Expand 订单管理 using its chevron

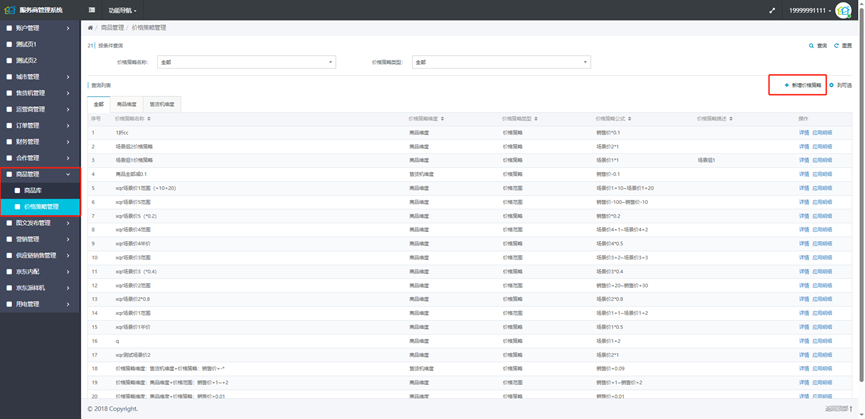click(68, 125)
